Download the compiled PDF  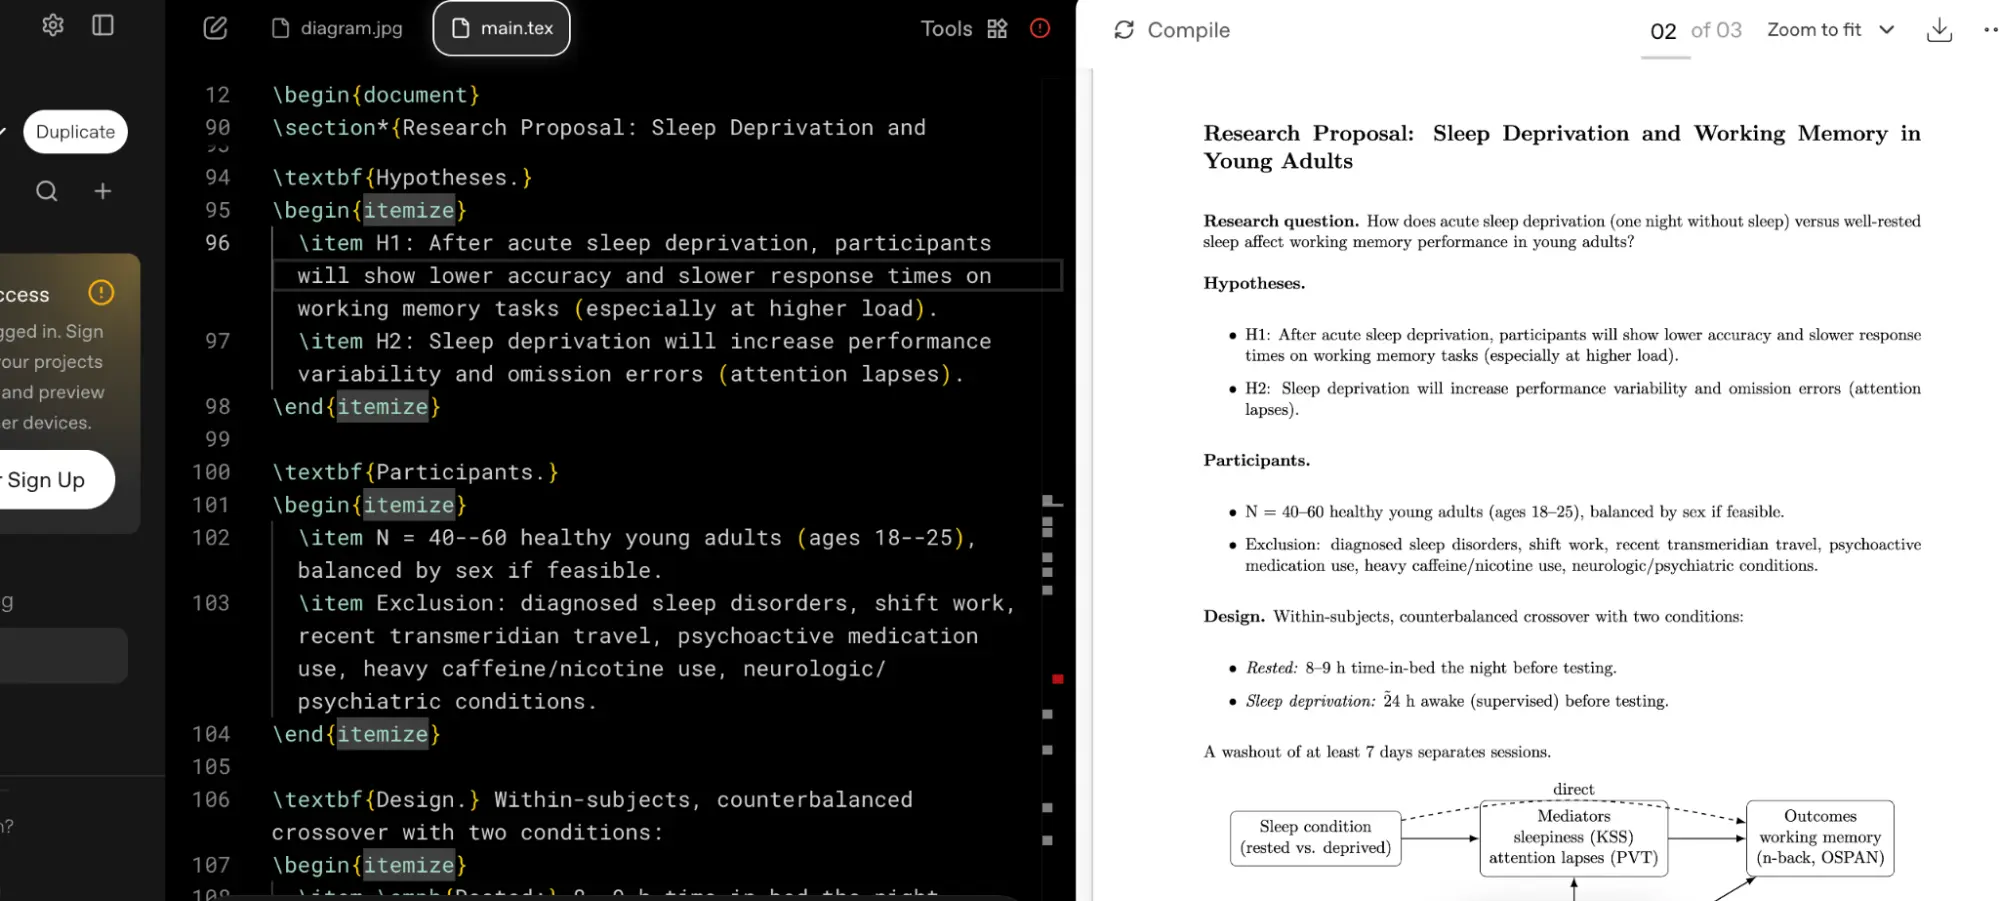1939,30
